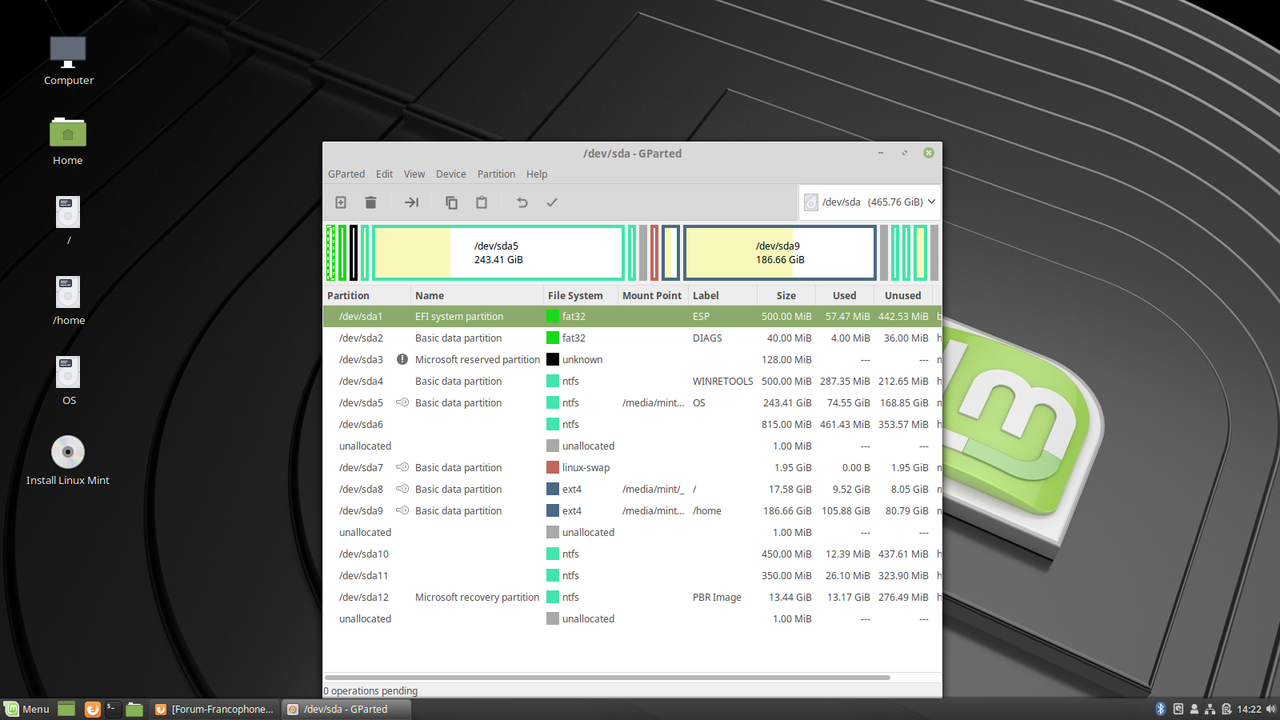Select the Resize/Move toolbar icon
Screen dimensions: 1280x720
coord(410,202)
